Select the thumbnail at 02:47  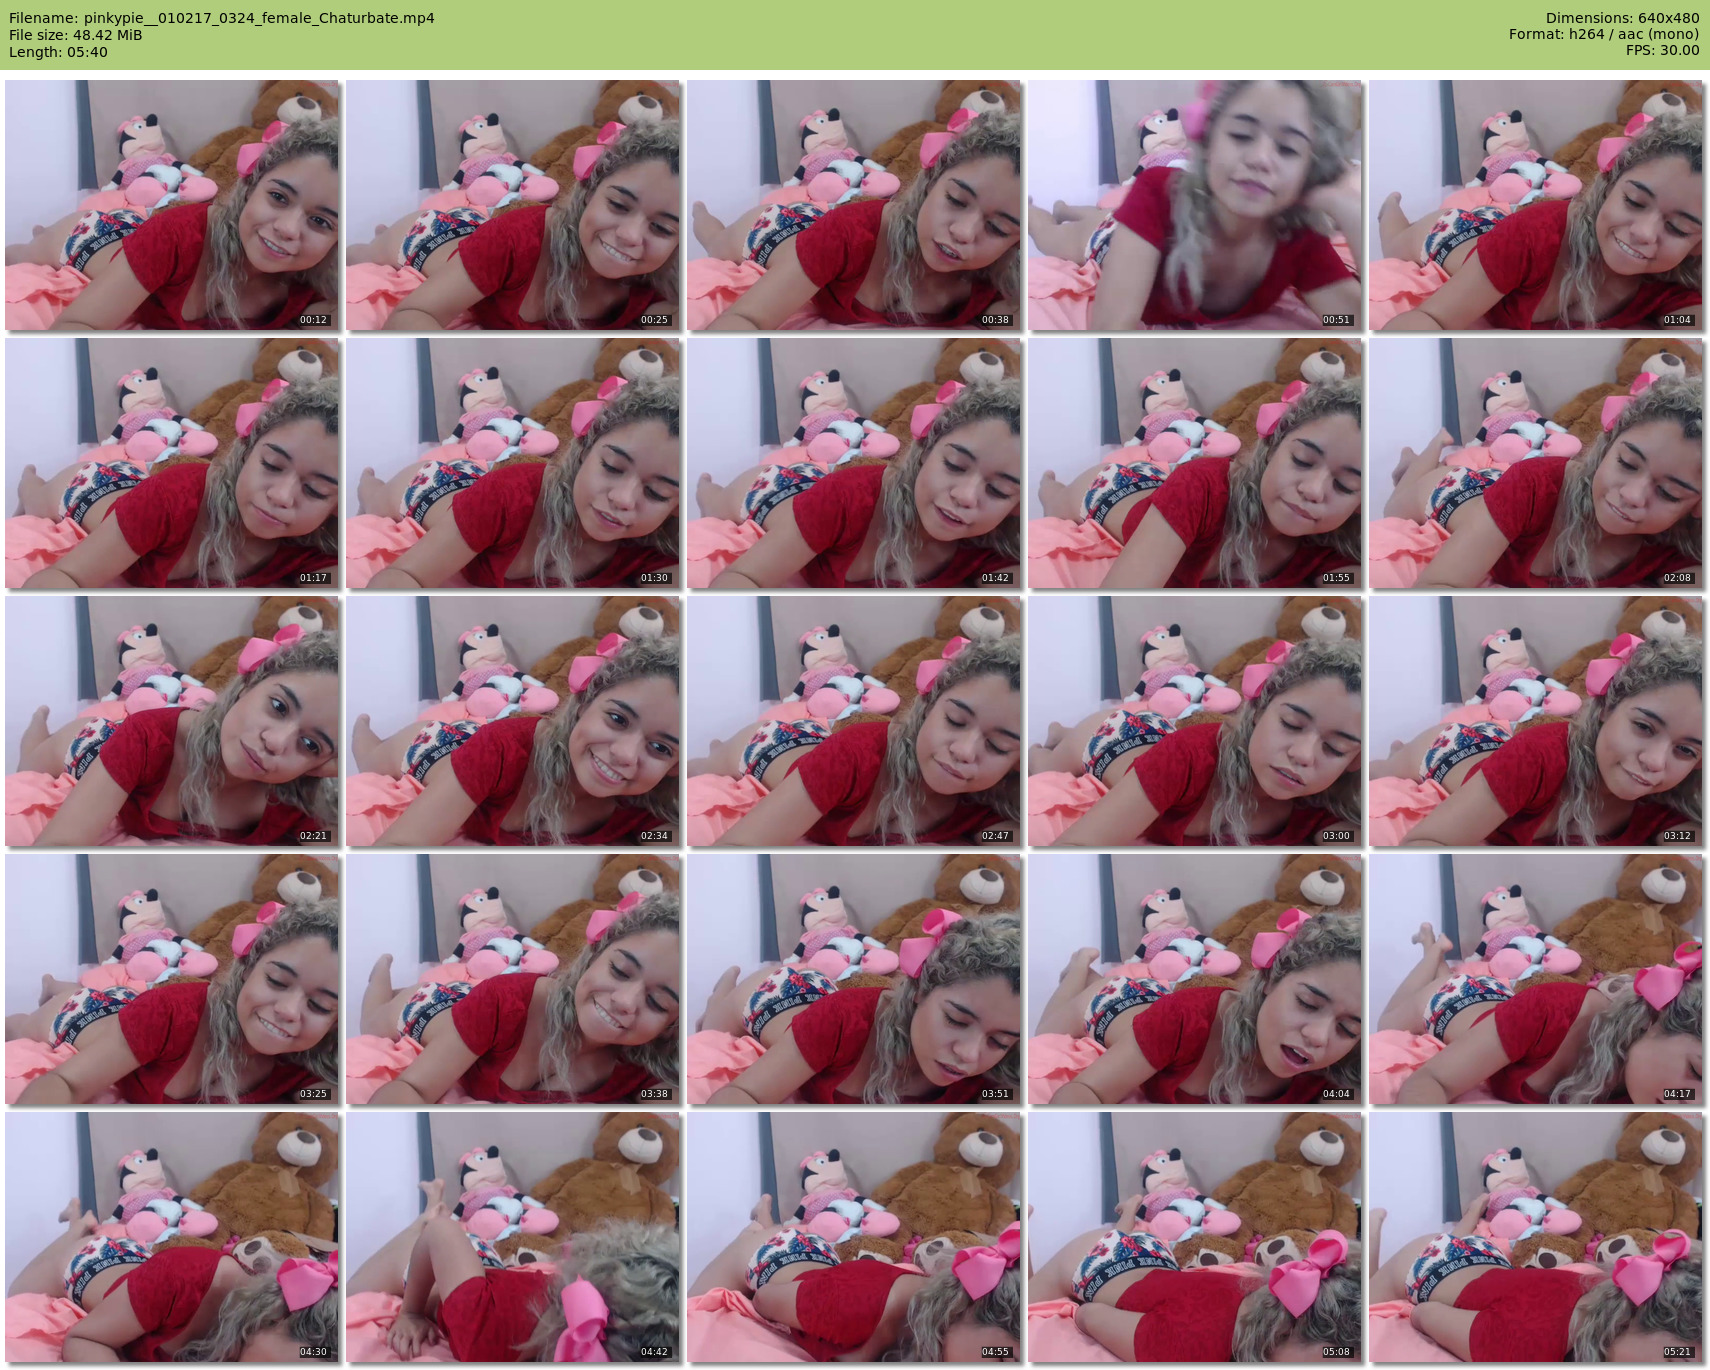point(854,721)
